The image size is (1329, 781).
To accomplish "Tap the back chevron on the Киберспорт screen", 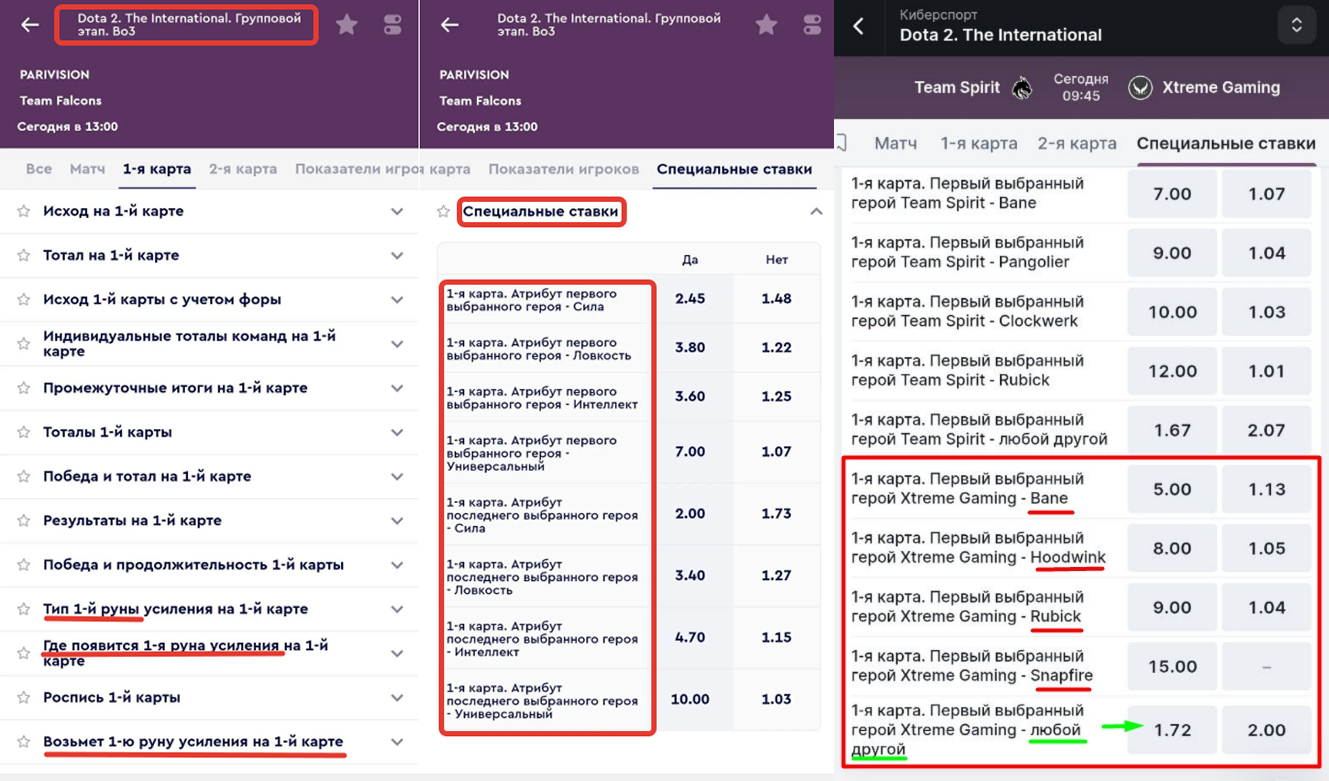I will pyautogui.click(x=858, y=27).
